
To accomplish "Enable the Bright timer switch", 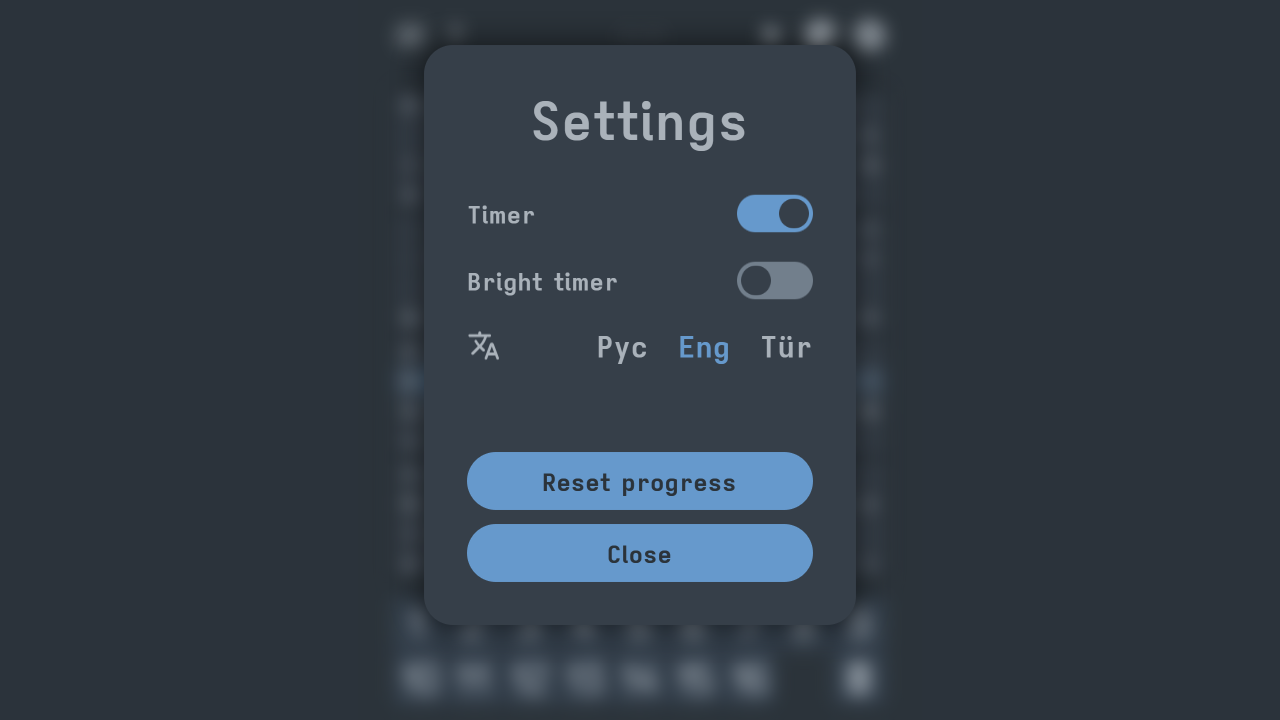I will [x=775, y=280].
